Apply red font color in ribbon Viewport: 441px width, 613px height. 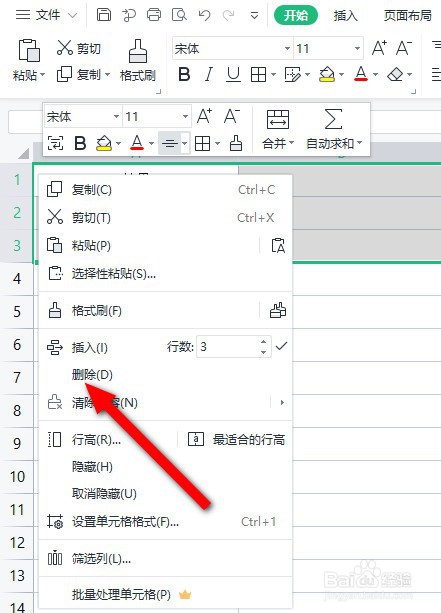click(x=361, y=74)
